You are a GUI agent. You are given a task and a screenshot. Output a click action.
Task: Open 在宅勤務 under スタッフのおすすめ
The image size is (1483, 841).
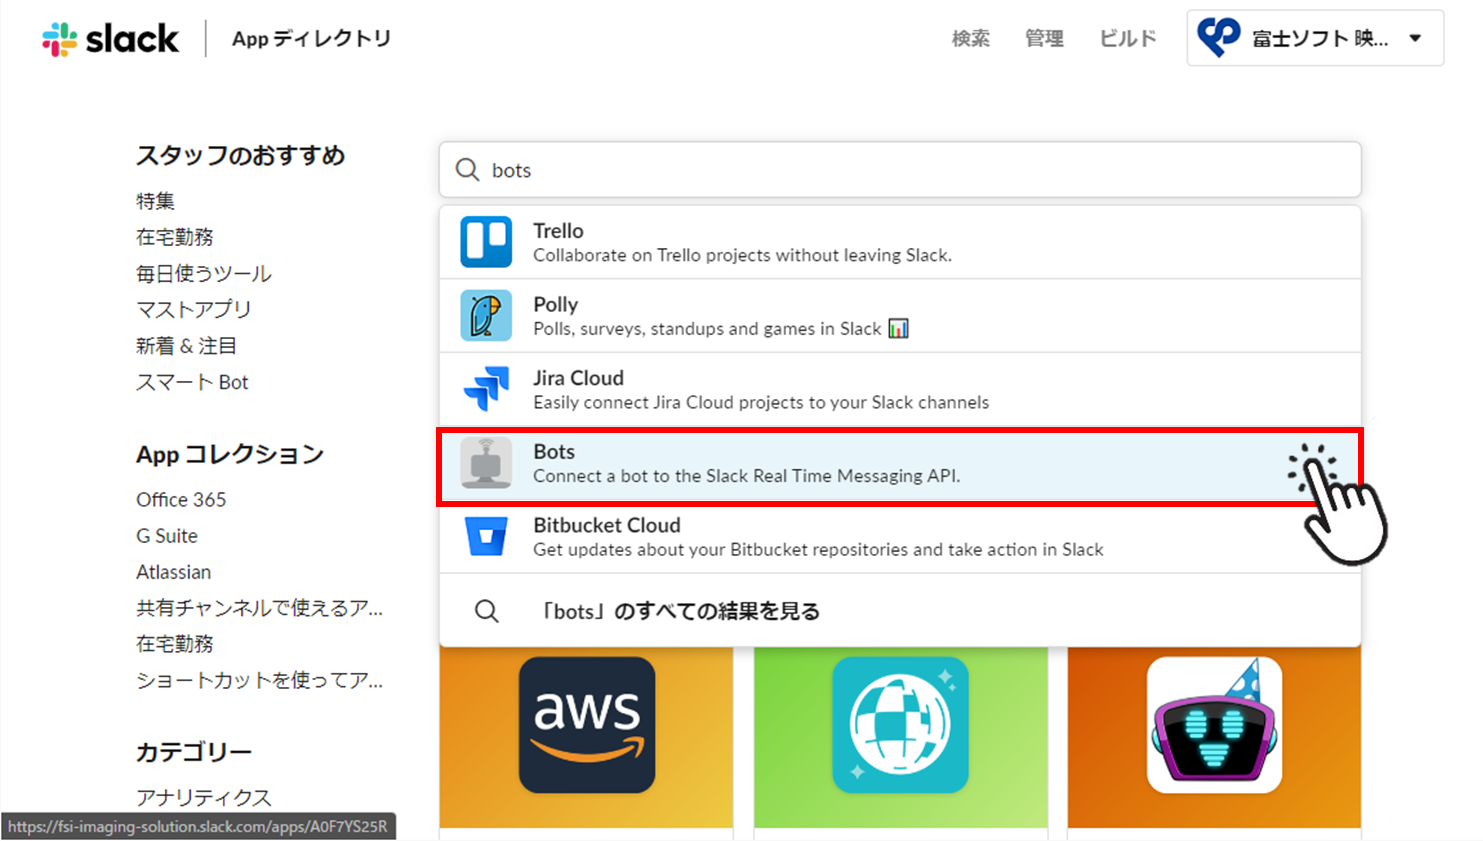[x=175, y=237]
